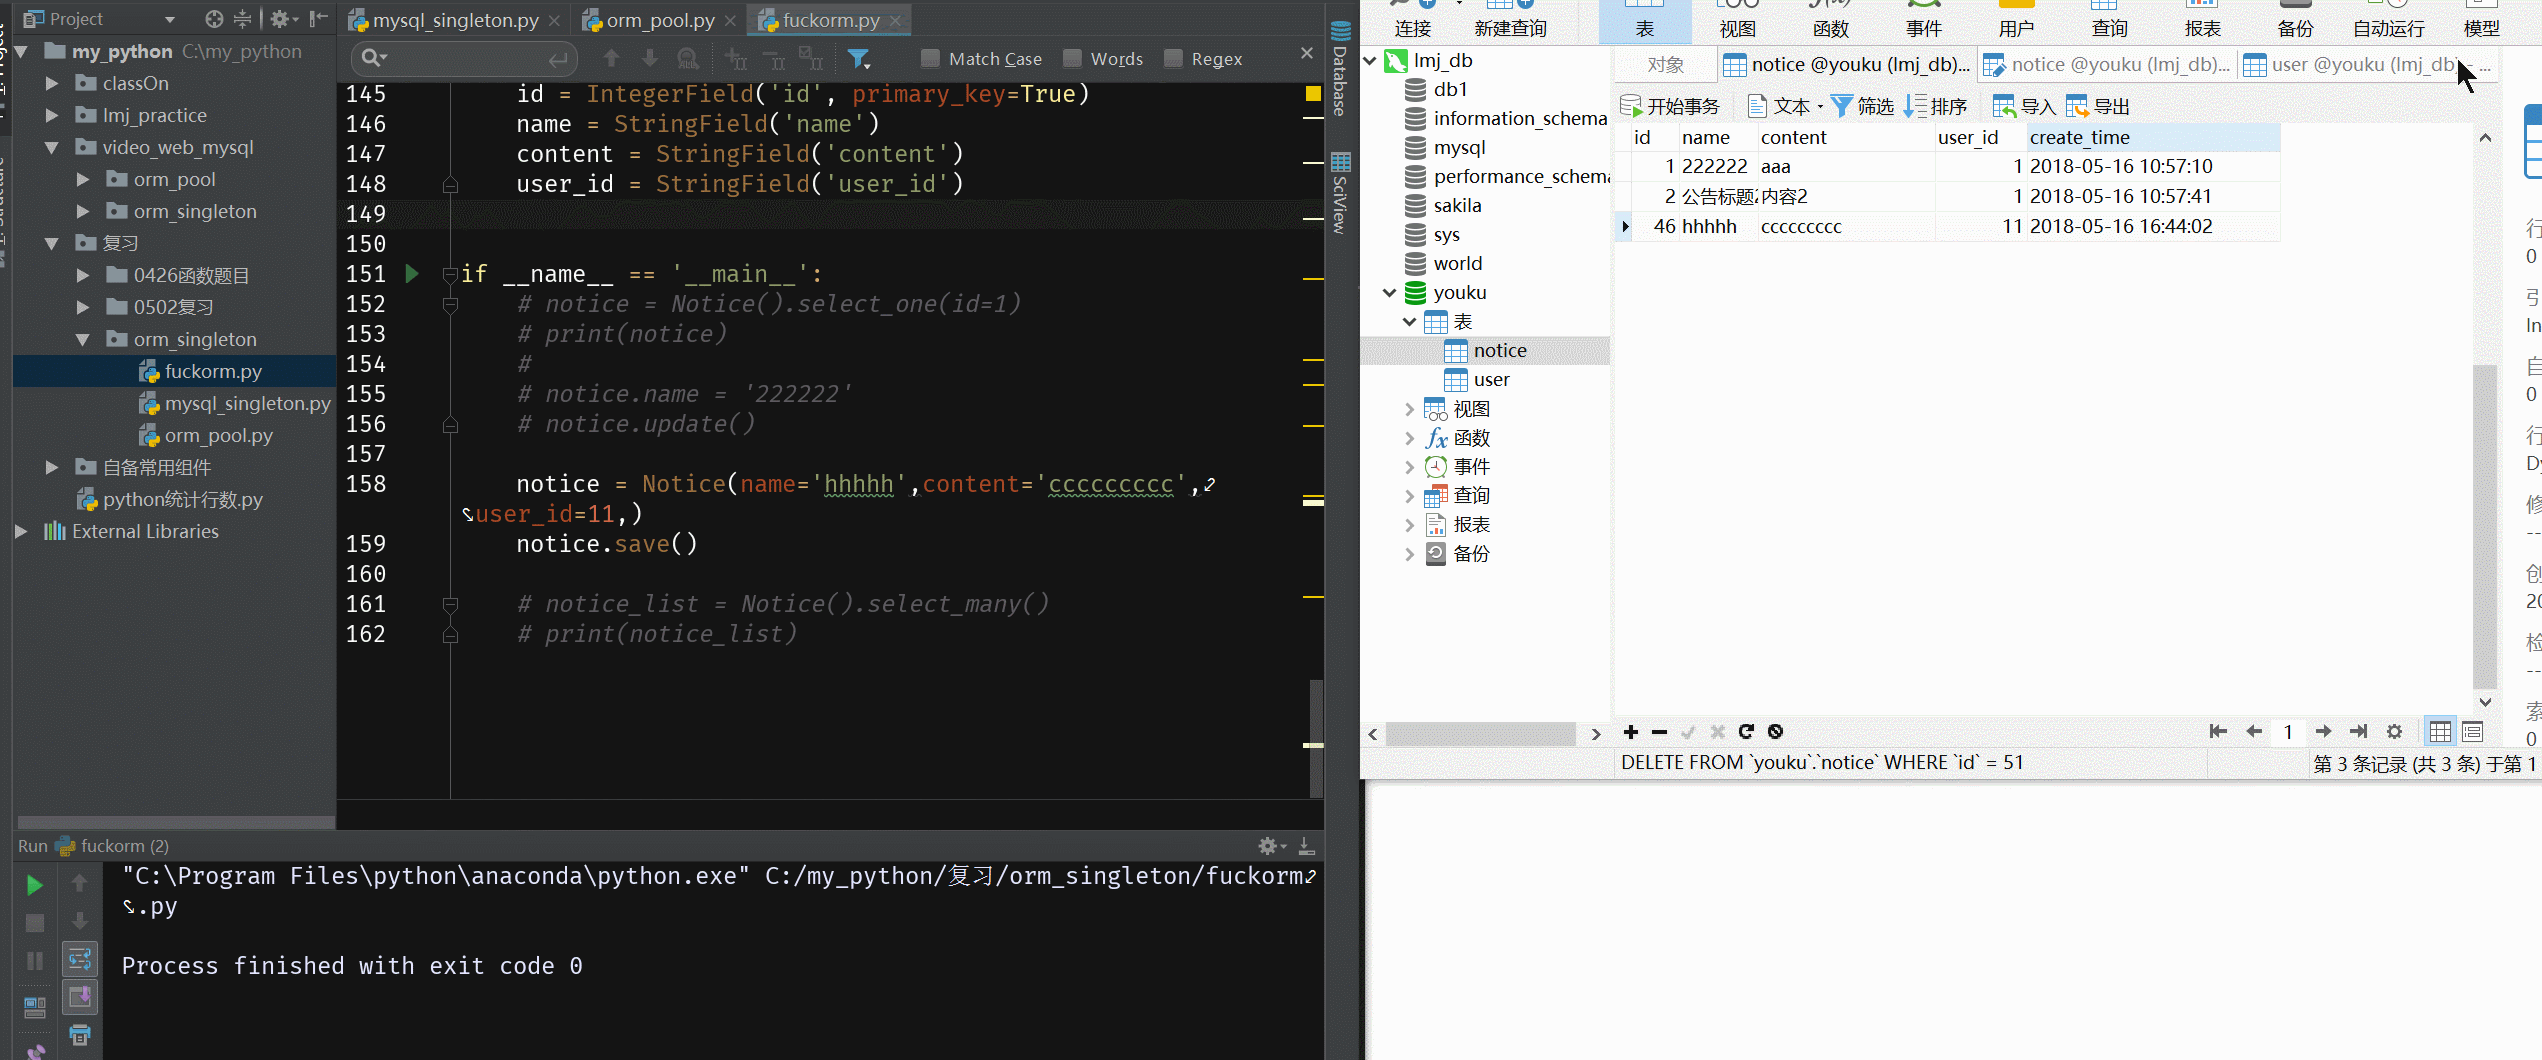Switch to form view icon in Navicat

click(2472, 732)
